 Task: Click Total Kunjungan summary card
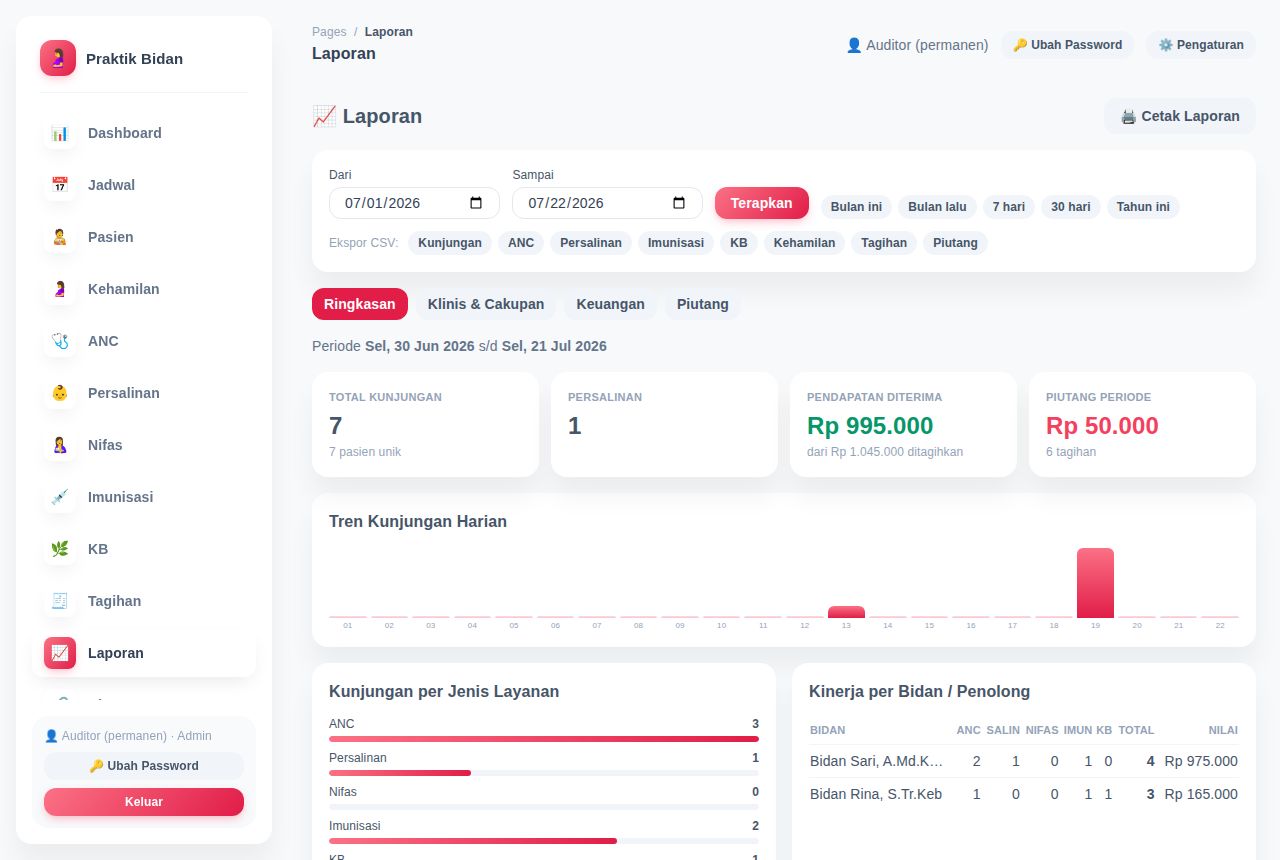425,424
